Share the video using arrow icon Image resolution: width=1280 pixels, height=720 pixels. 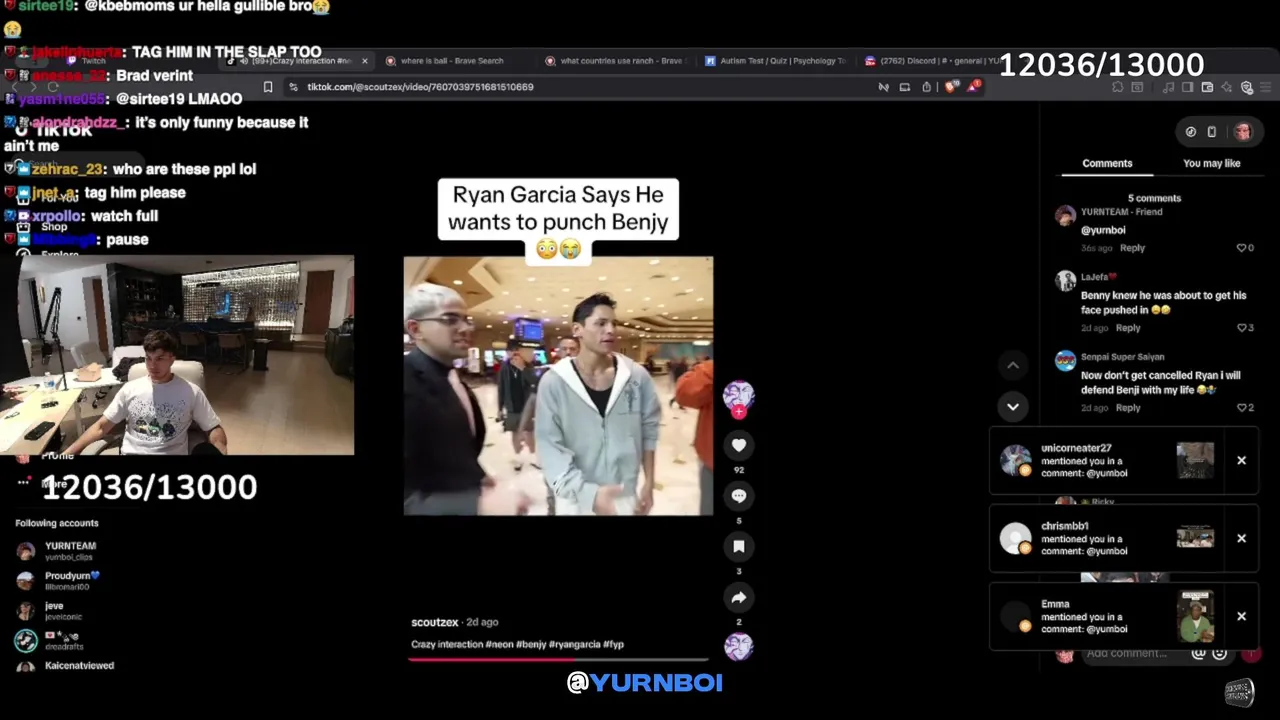coord(738,597)
